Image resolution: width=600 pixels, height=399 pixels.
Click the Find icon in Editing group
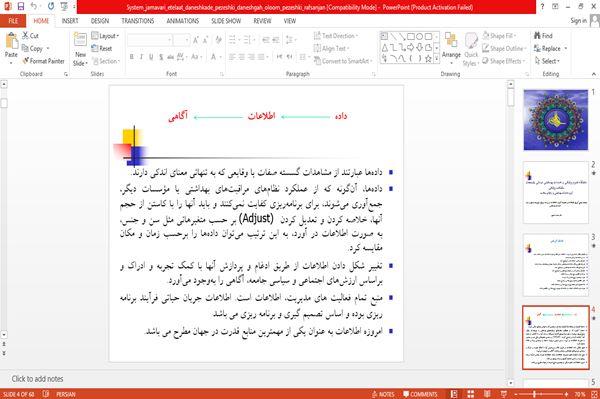[543, 36]
